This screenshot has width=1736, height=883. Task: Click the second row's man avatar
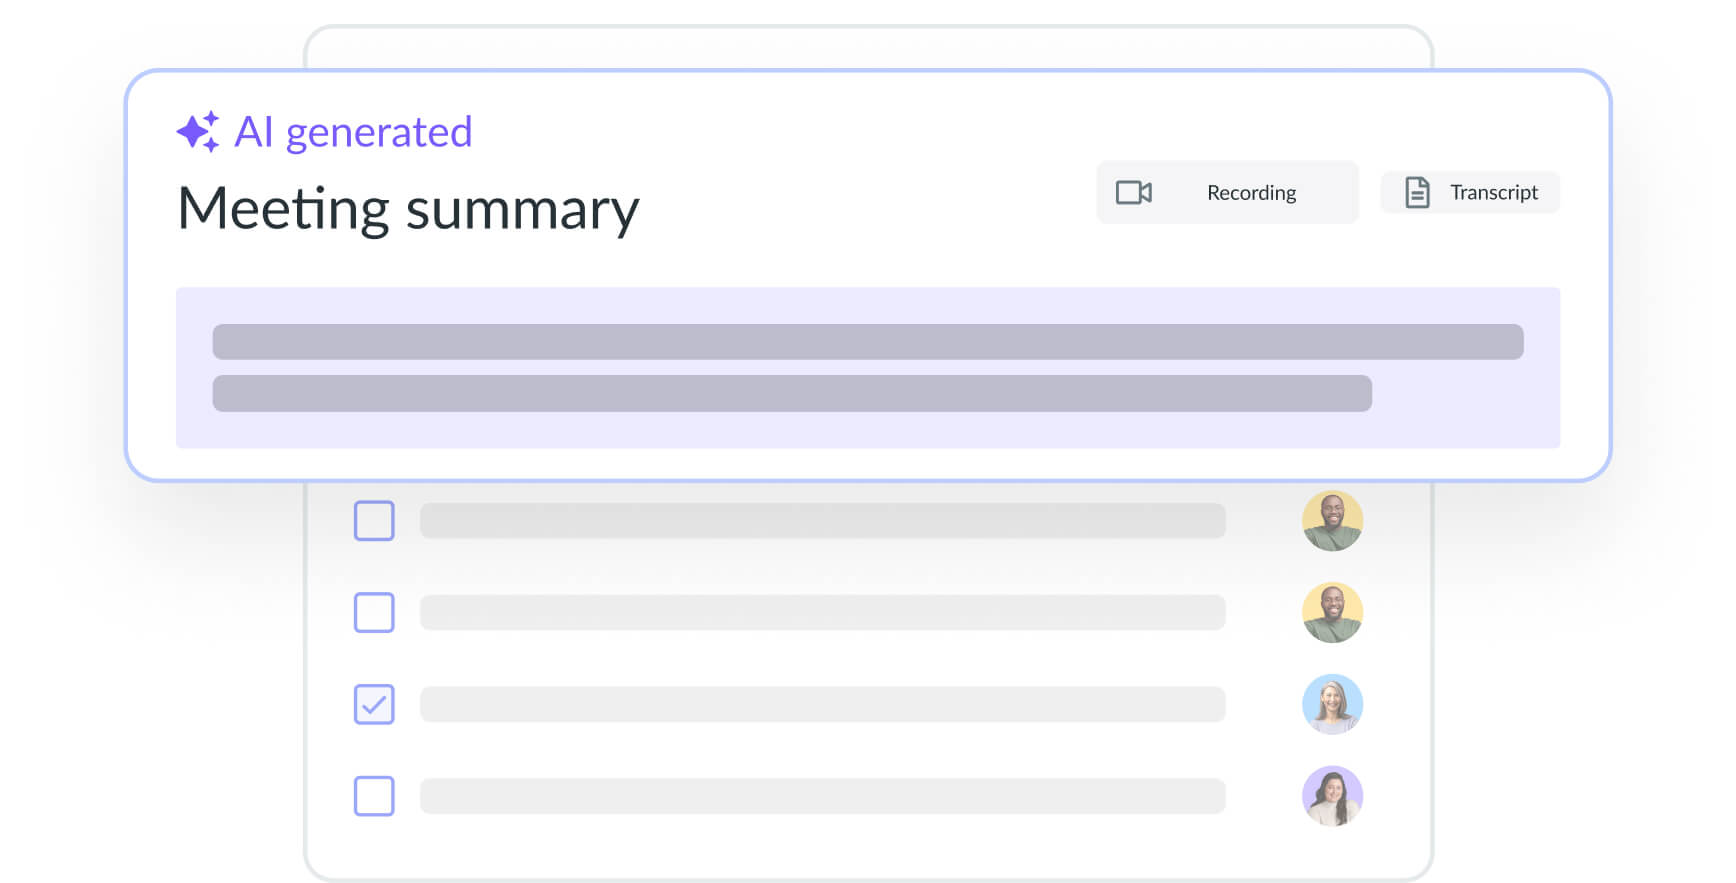tap(1332, 612)
